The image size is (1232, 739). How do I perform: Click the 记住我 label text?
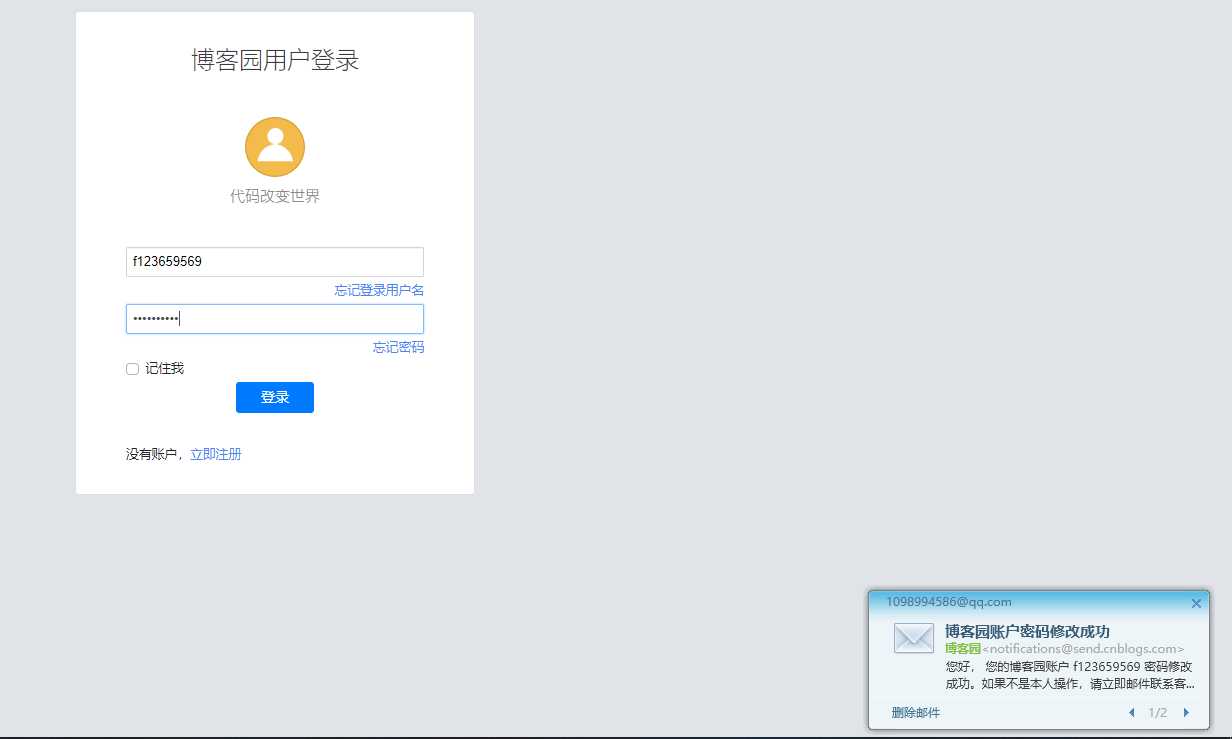(x=164, y=369)
